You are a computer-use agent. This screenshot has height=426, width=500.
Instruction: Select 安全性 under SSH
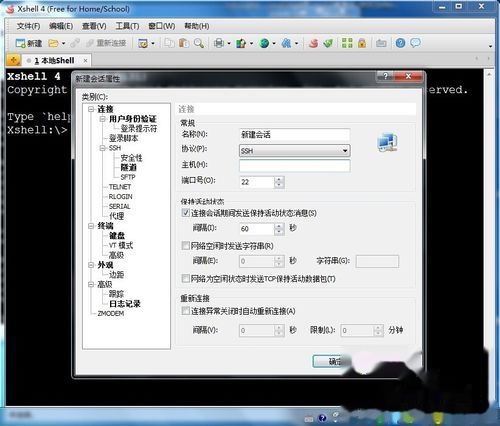131,157
